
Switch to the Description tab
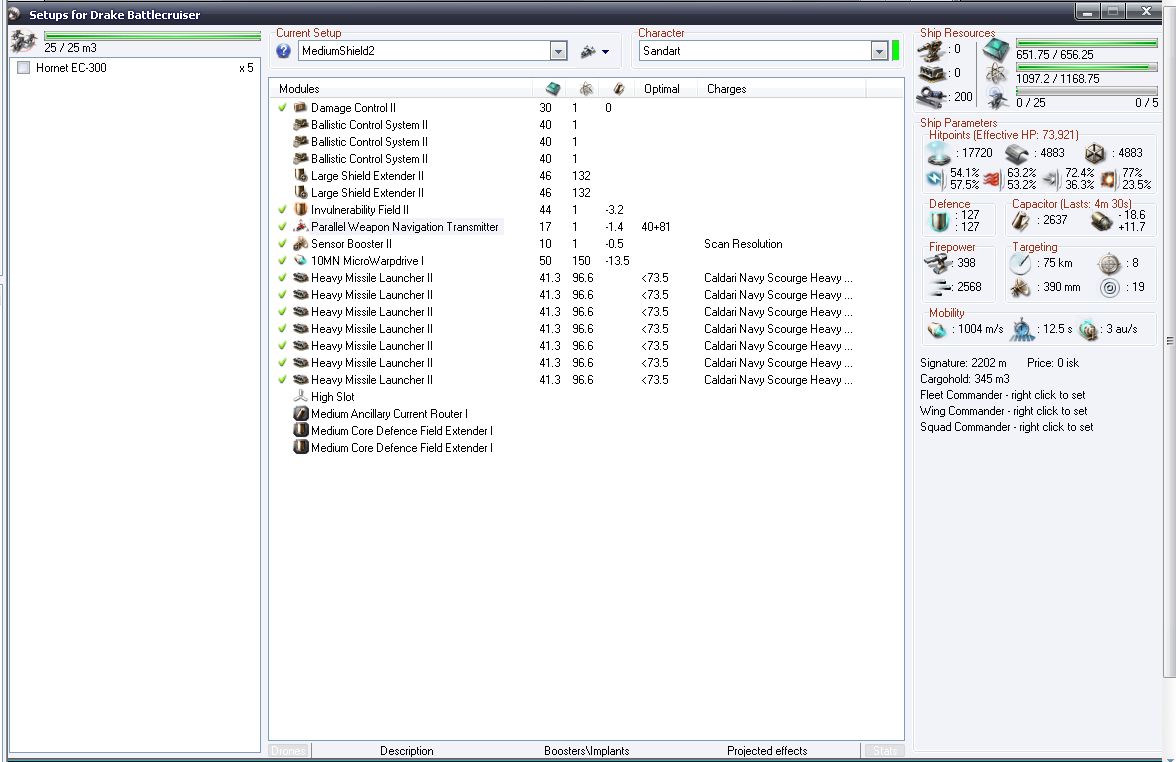pyautogui.click(x=406, y=751)
